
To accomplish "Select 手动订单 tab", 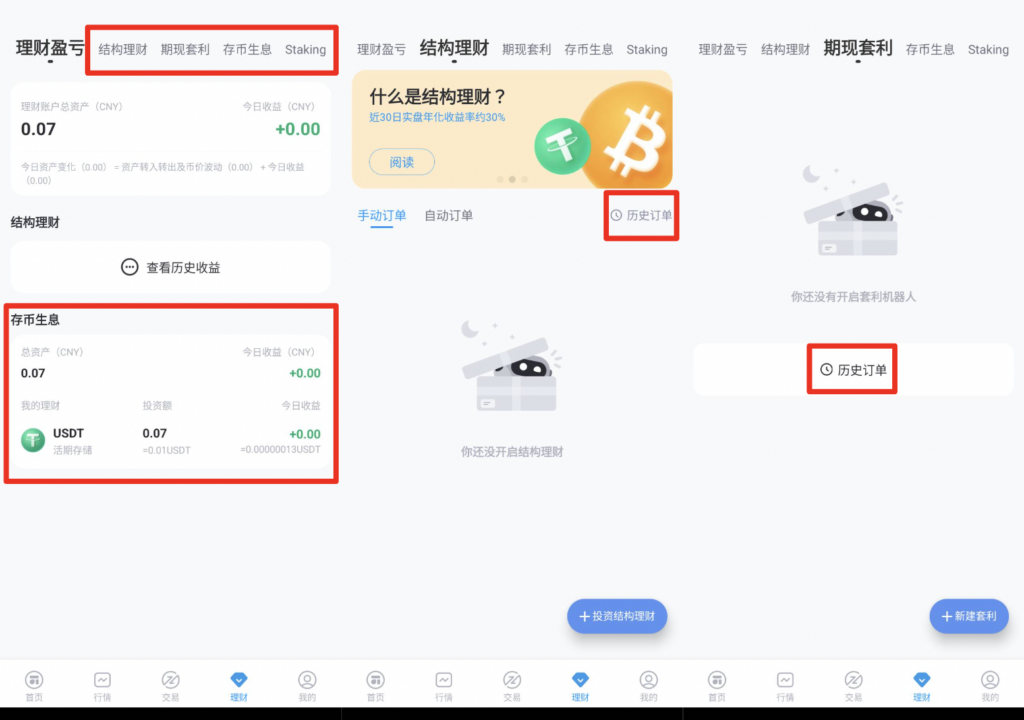I will 382,216.
